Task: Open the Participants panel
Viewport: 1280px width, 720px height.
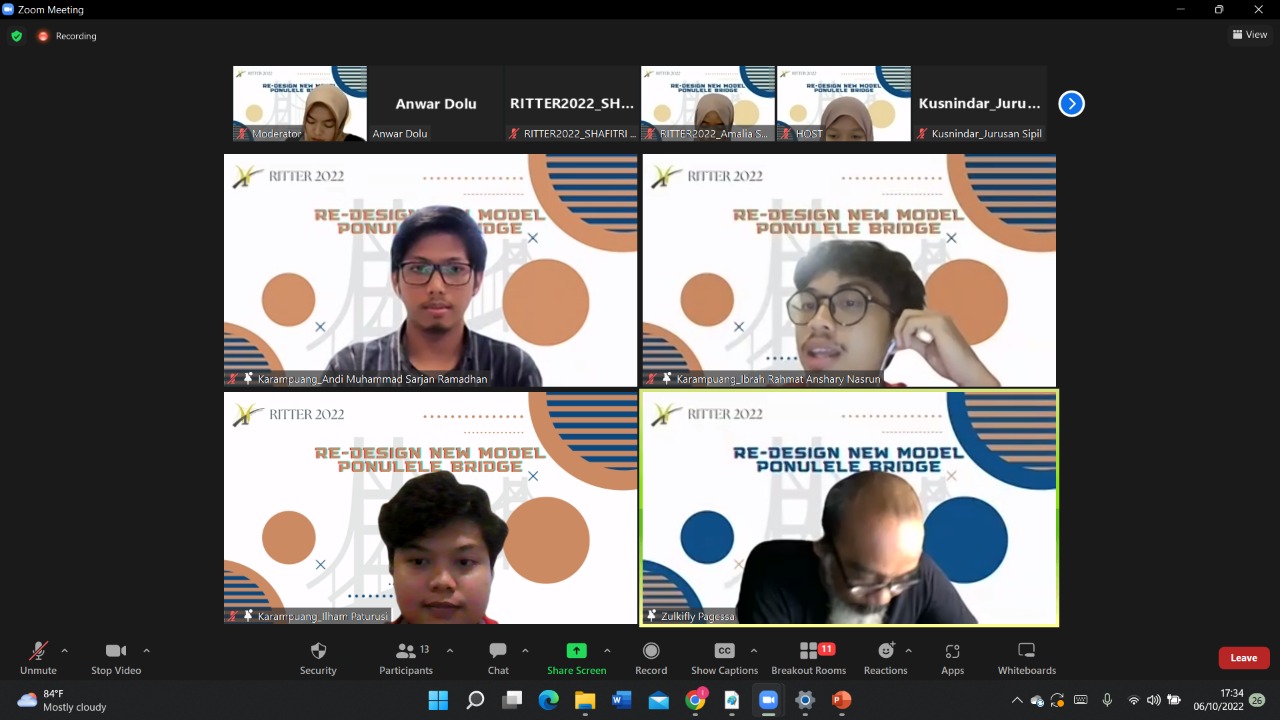Action: click(406, 657)
